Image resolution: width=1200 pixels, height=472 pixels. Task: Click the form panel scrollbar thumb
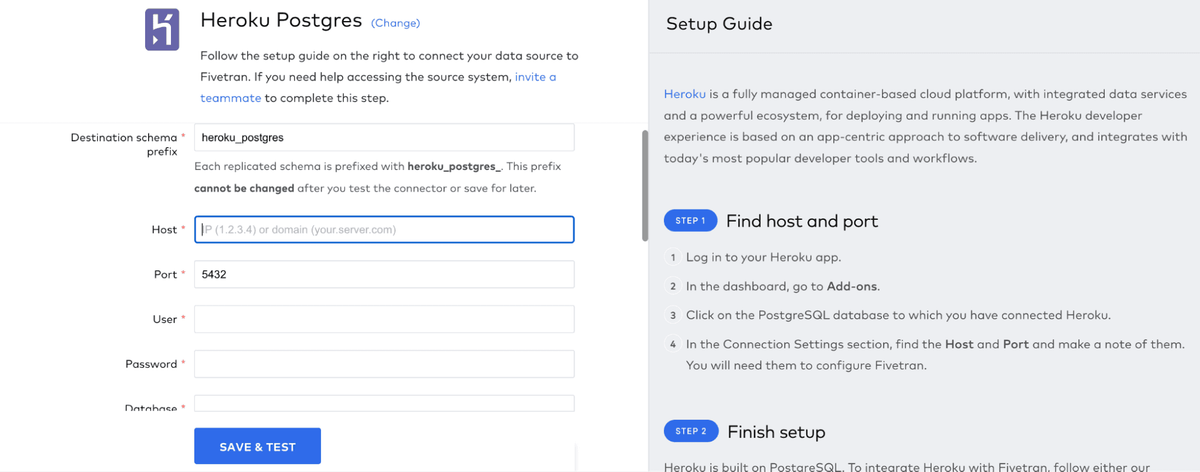click(x=645, y=185)
